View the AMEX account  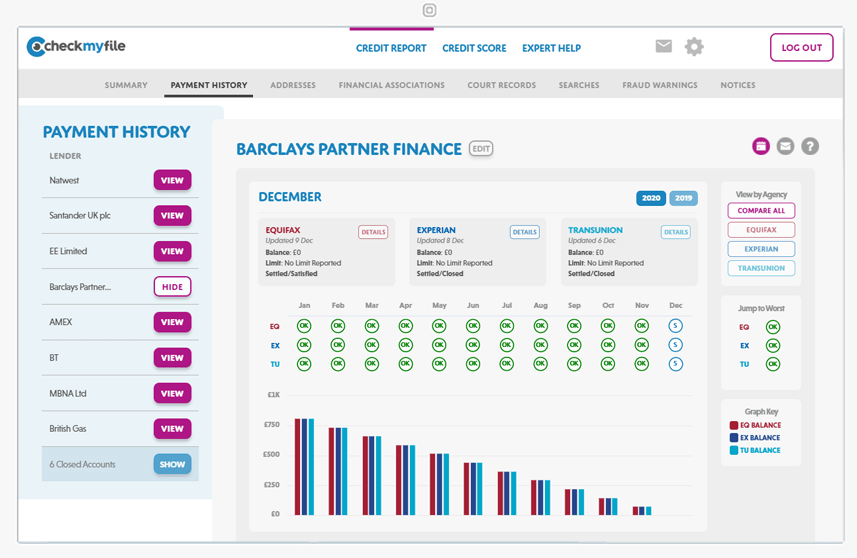coord(172,322)
